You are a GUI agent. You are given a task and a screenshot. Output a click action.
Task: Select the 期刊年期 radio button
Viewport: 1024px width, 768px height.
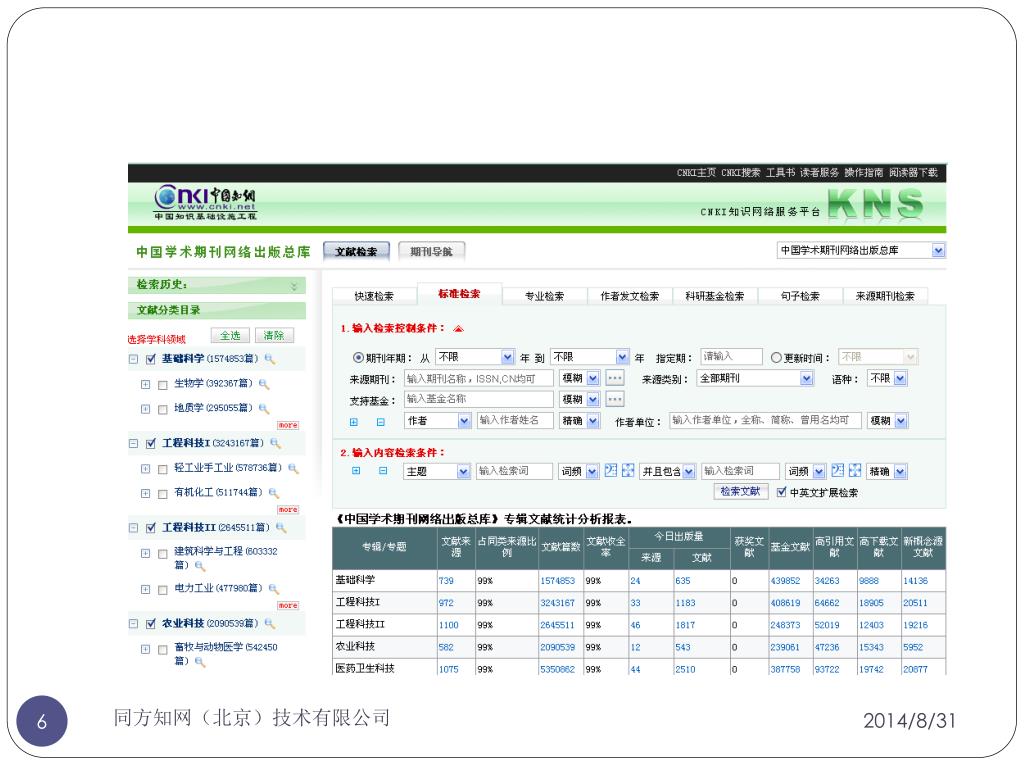pyautogui.click(x=358, y=358)
